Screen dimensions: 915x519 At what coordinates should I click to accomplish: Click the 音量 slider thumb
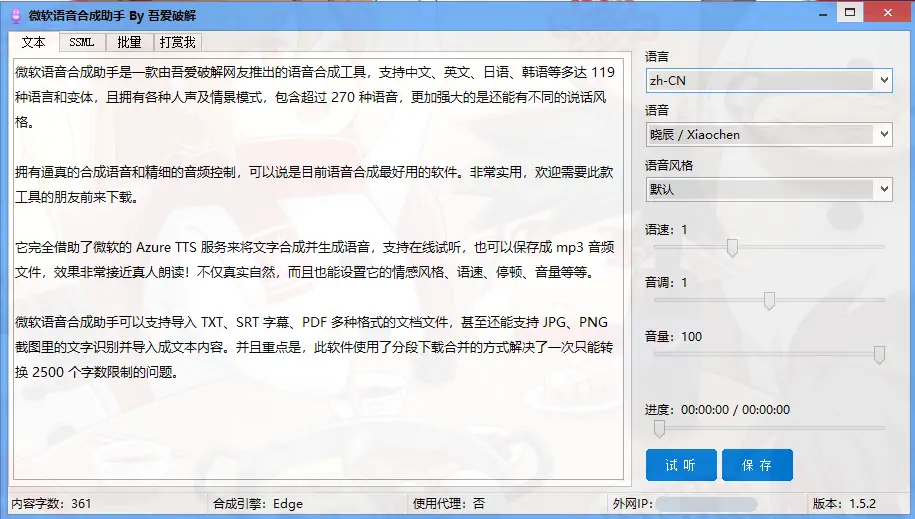click(879, 354)
